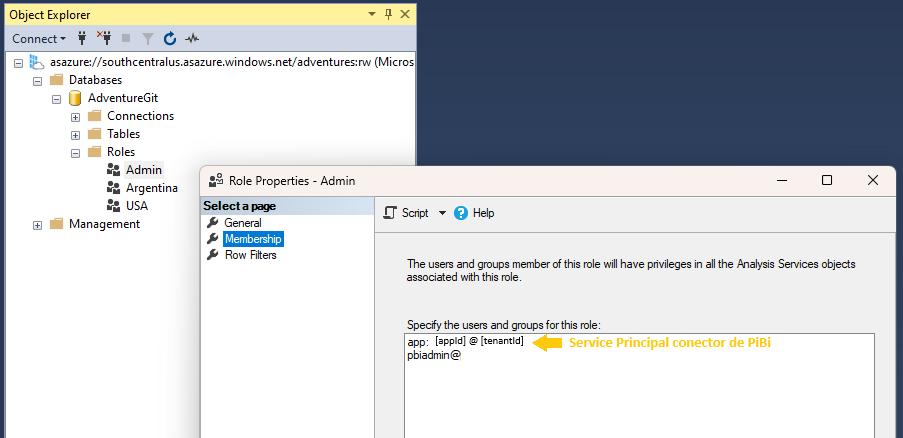Close the Role Properties dialog
The image size is (903, 438).
coord(872,180)
